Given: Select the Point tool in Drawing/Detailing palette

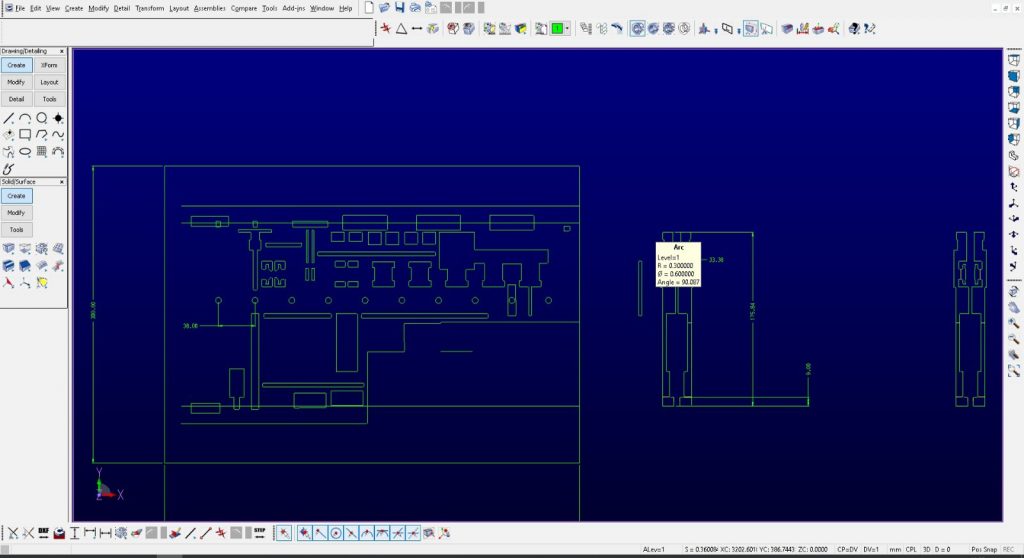Looking at the screenshot, I should point(58,118).
